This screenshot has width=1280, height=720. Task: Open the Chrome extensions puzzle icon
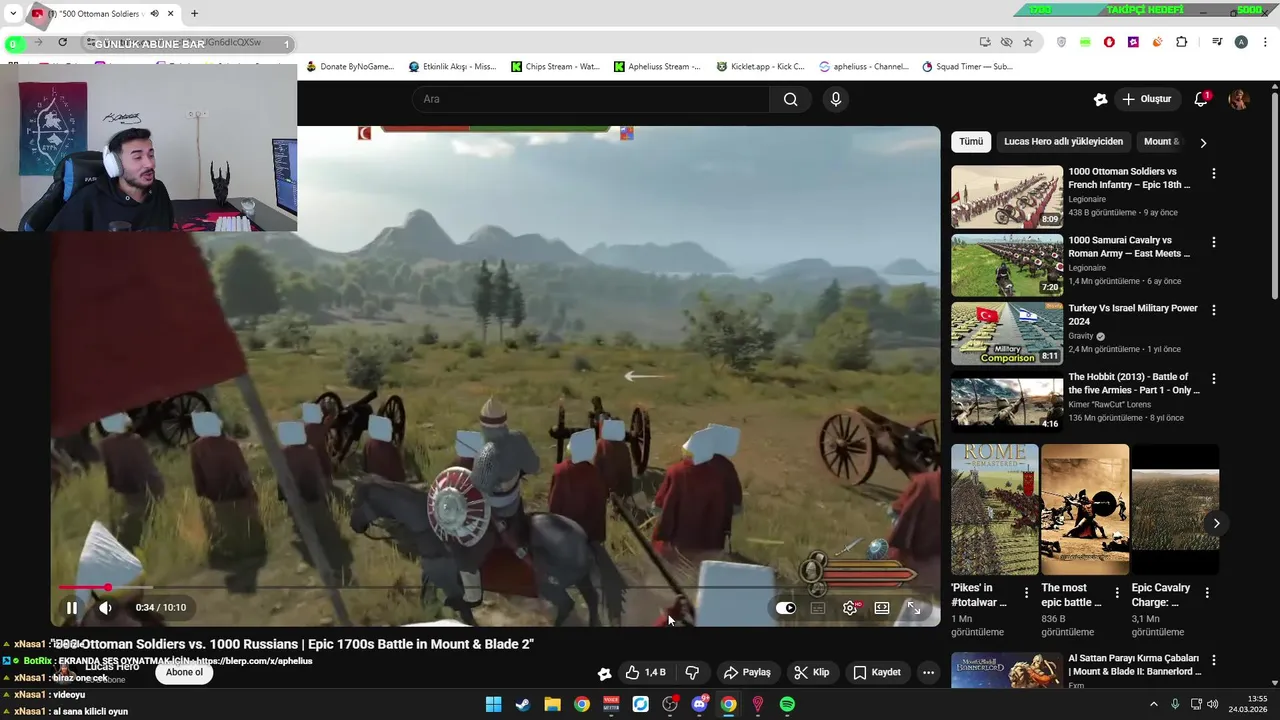[x=1182, y=42]
